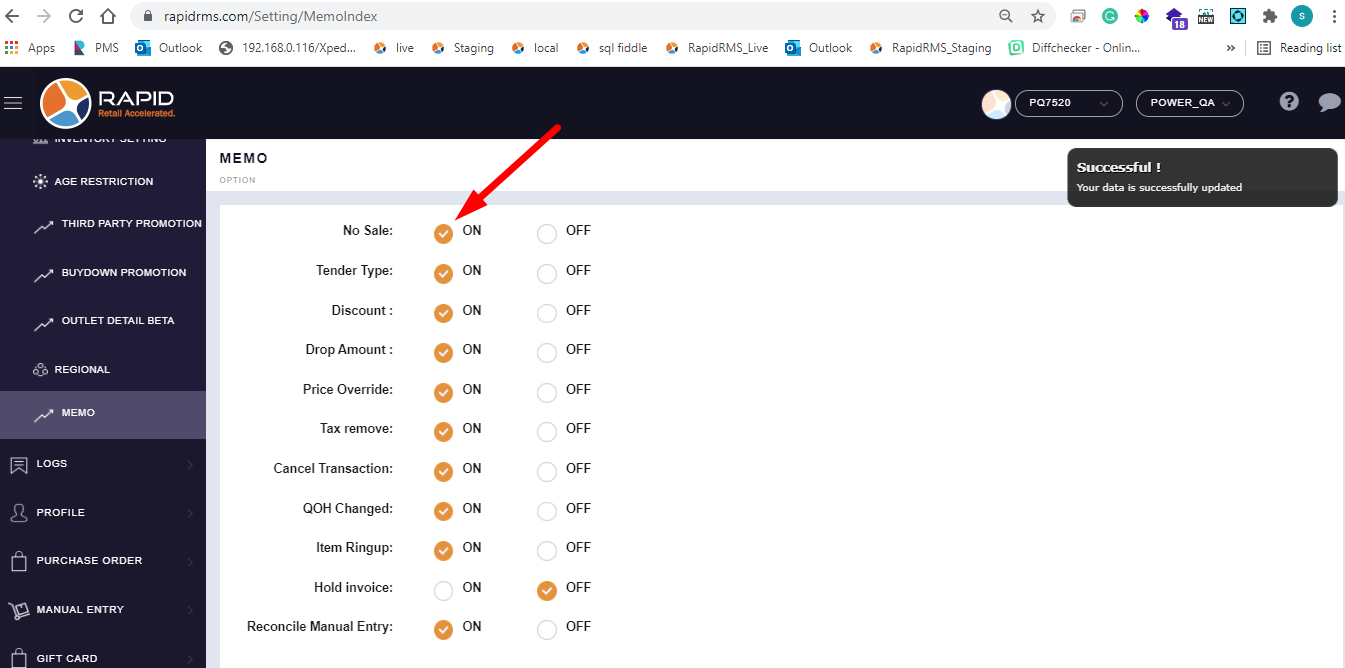1345x668 pixels.
Task: Open Age Restriction in sidebar
Action: coord(102,182)
